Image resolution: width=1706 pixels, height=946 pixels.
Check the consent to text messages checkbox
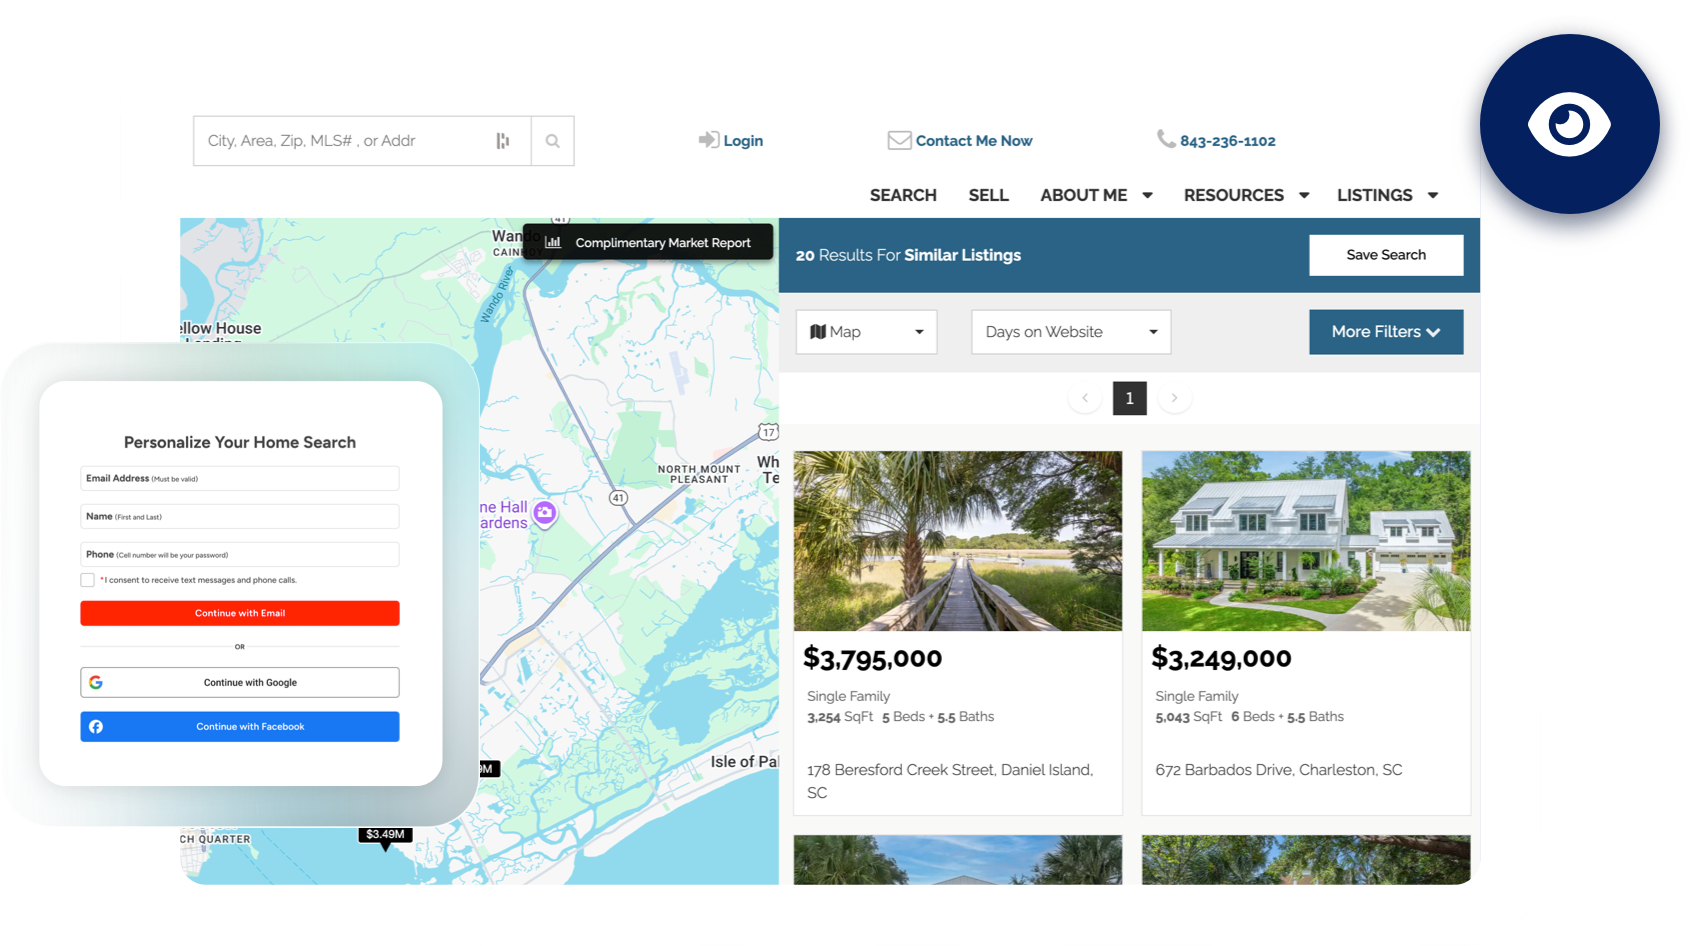click(88, 580)
